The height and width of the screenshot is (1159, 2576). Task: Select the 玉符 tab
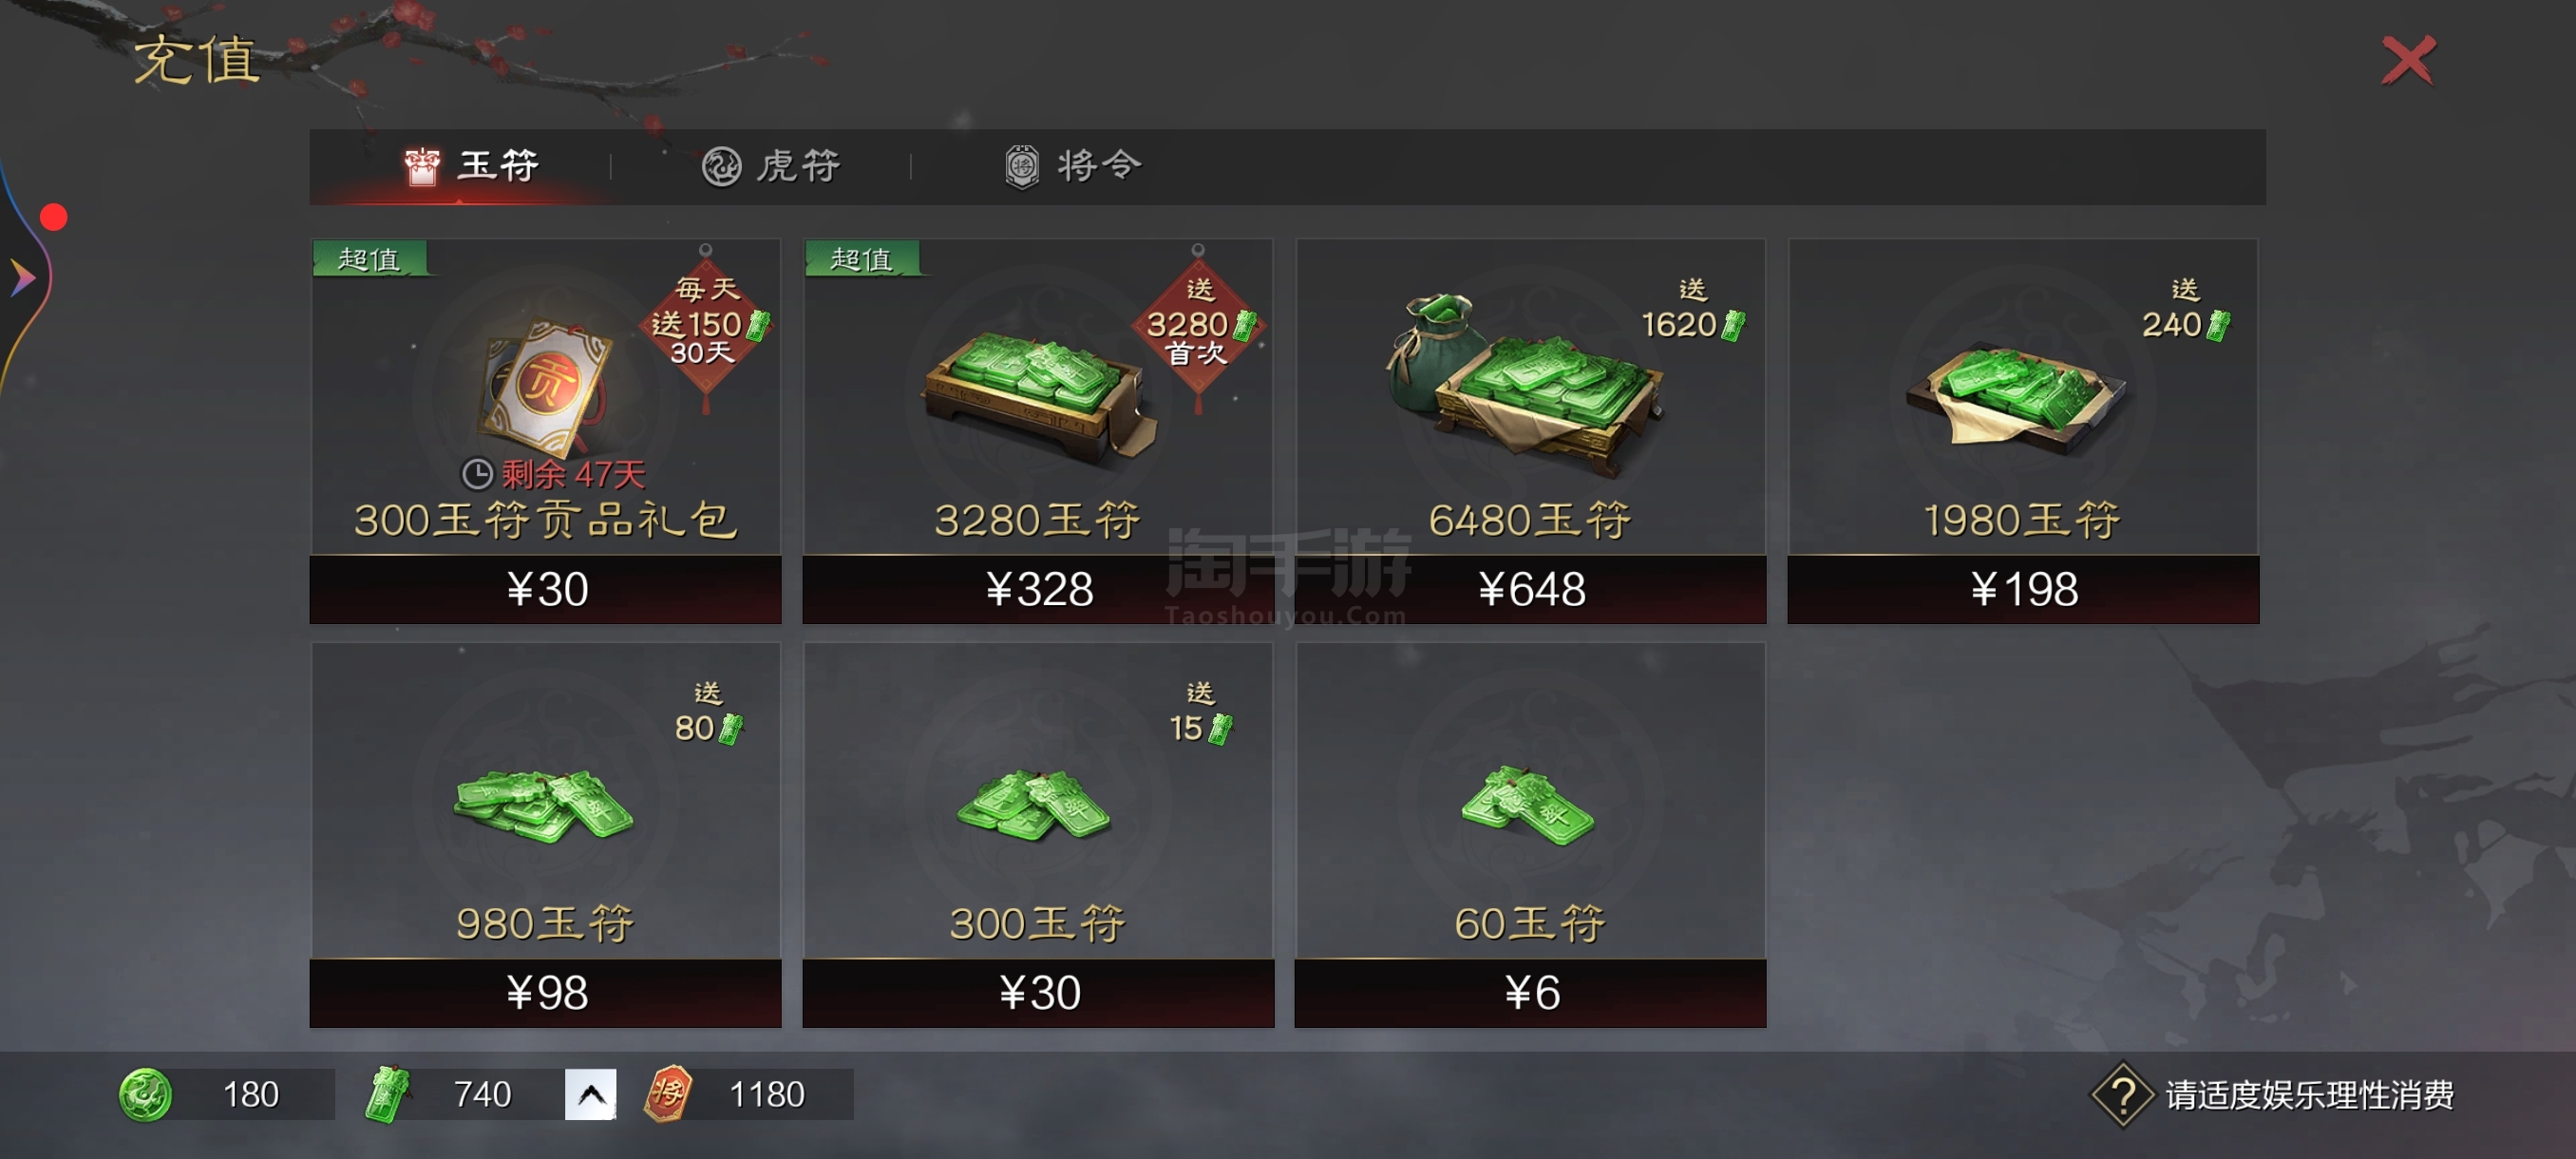pyautogui.click(x=472, y=165)
